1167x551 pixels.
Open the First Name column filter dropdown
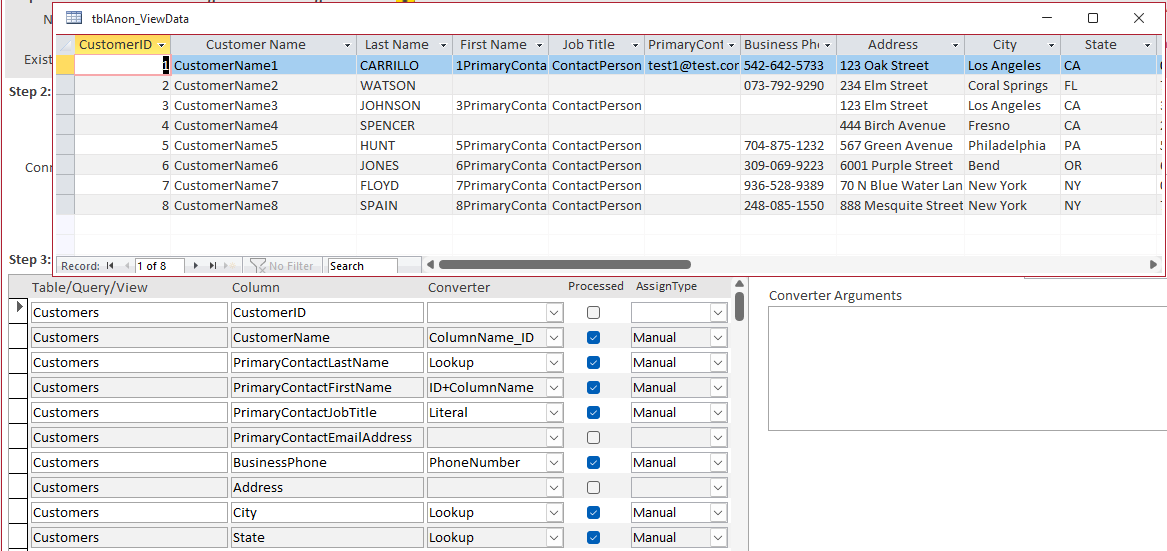tap(540, 45)
